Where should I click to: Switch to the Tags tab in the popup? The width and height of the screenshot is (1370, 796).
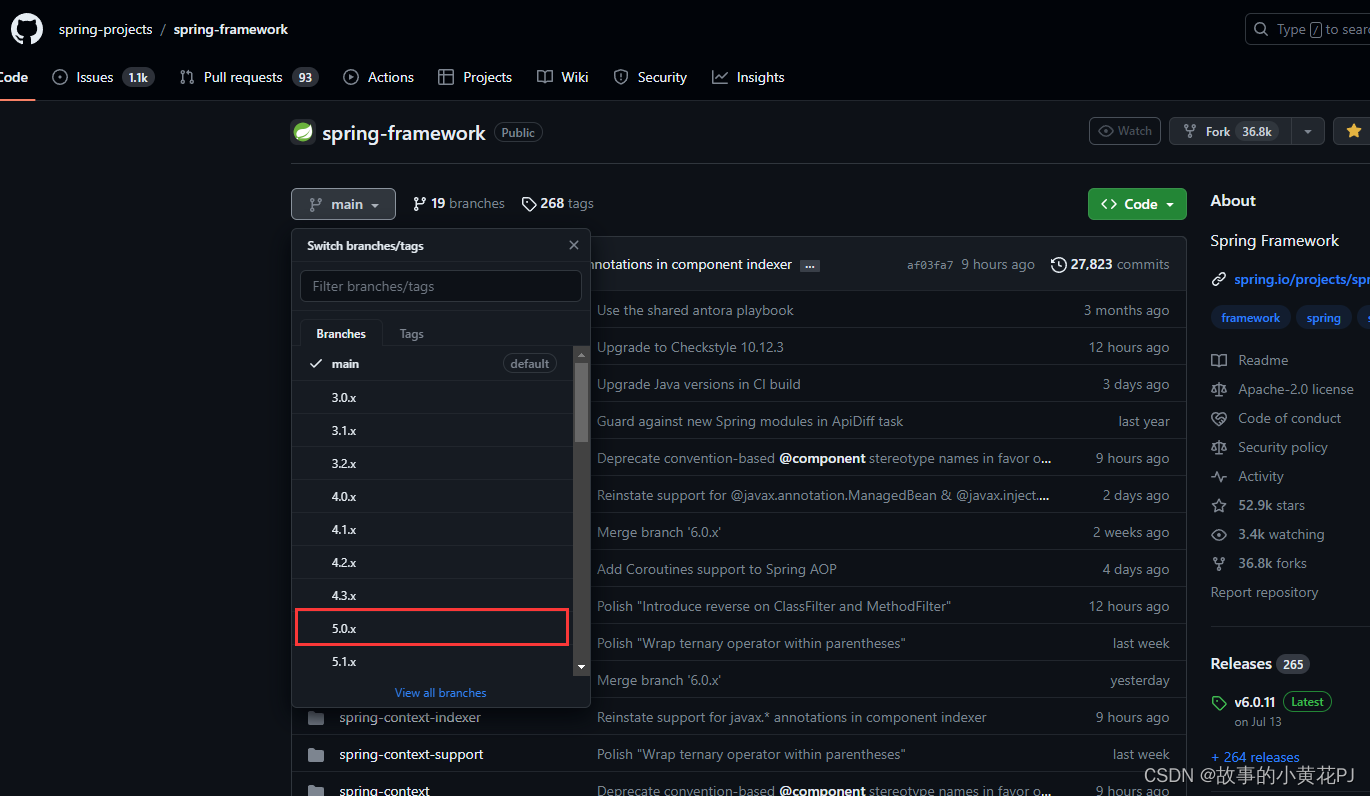tap(412, 334)
